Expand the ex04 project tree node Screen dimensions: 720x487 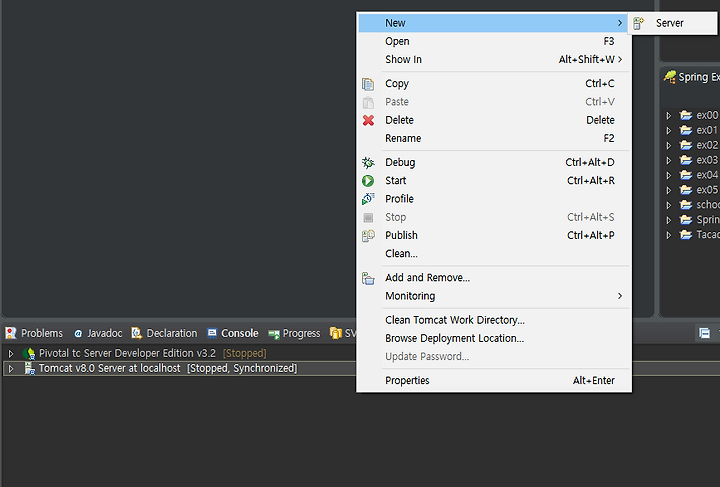tap(669, 175)
